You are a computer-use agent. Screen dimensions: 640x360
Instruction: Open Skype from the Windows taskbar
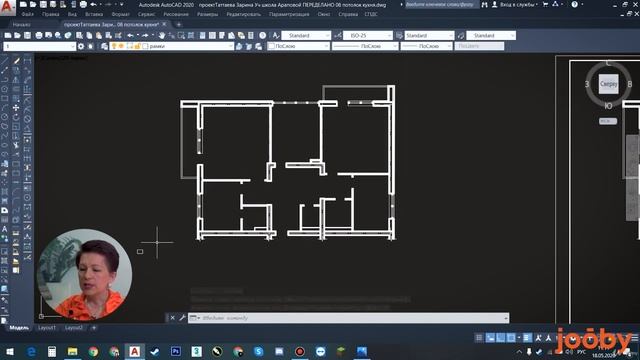pos(258,351)
